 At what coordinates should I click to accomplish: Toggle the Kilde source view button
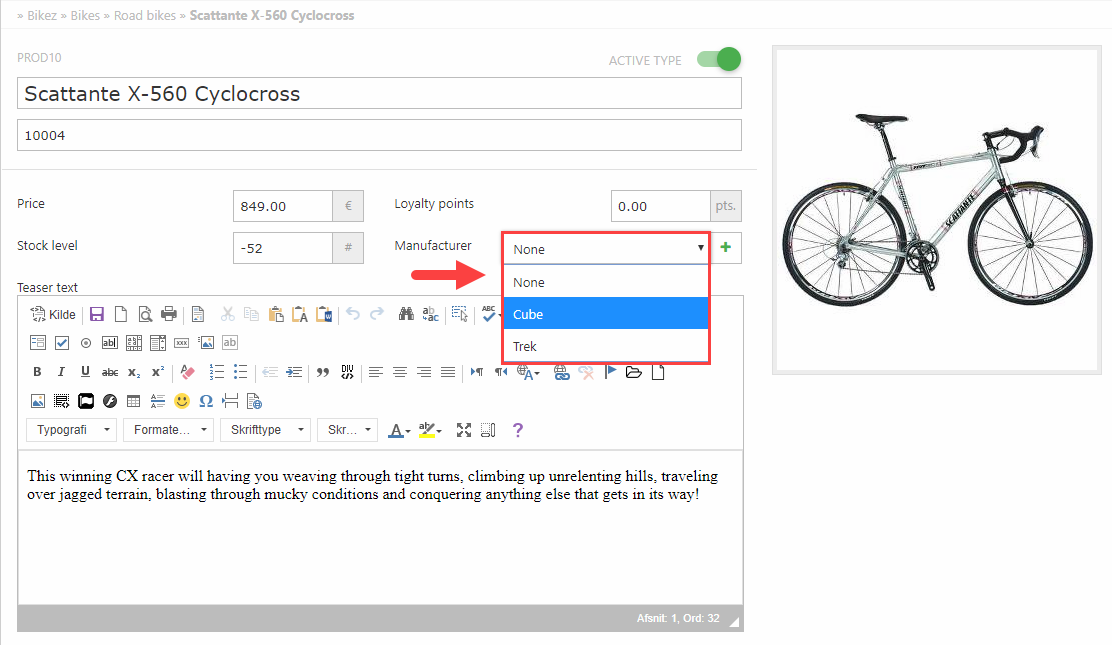click(53, 314)
